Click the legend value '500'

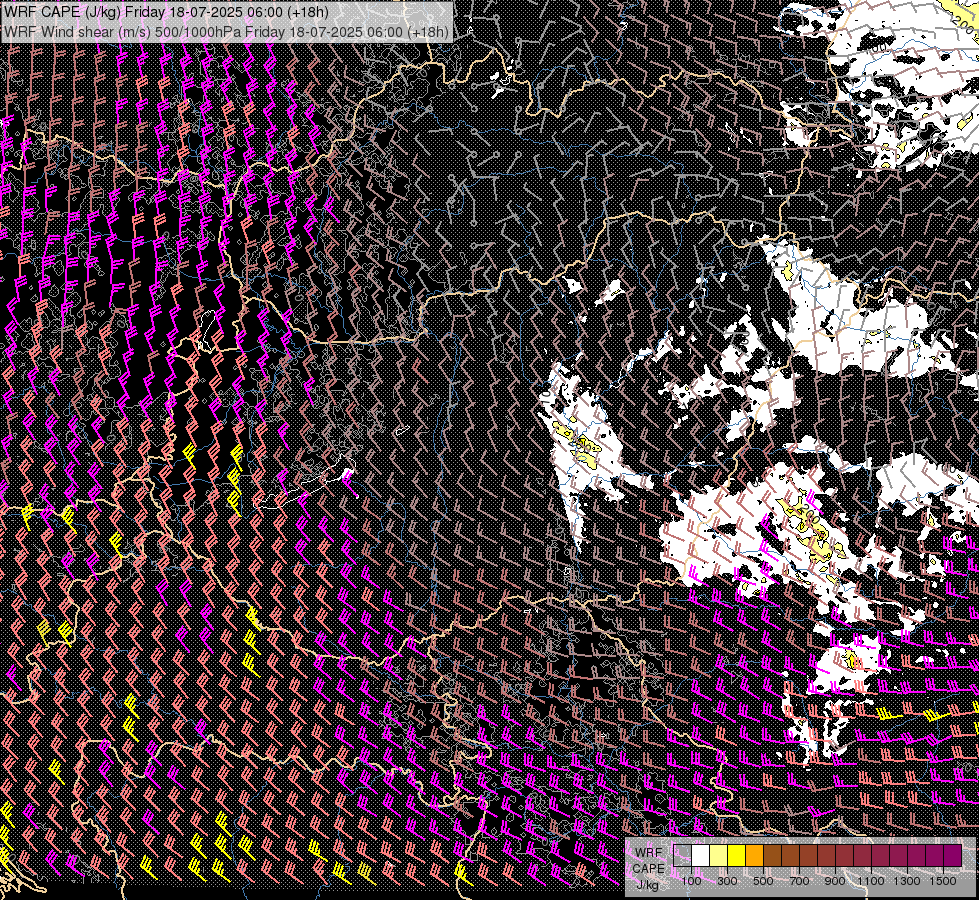pyautogui.click(x=763, y=881)
